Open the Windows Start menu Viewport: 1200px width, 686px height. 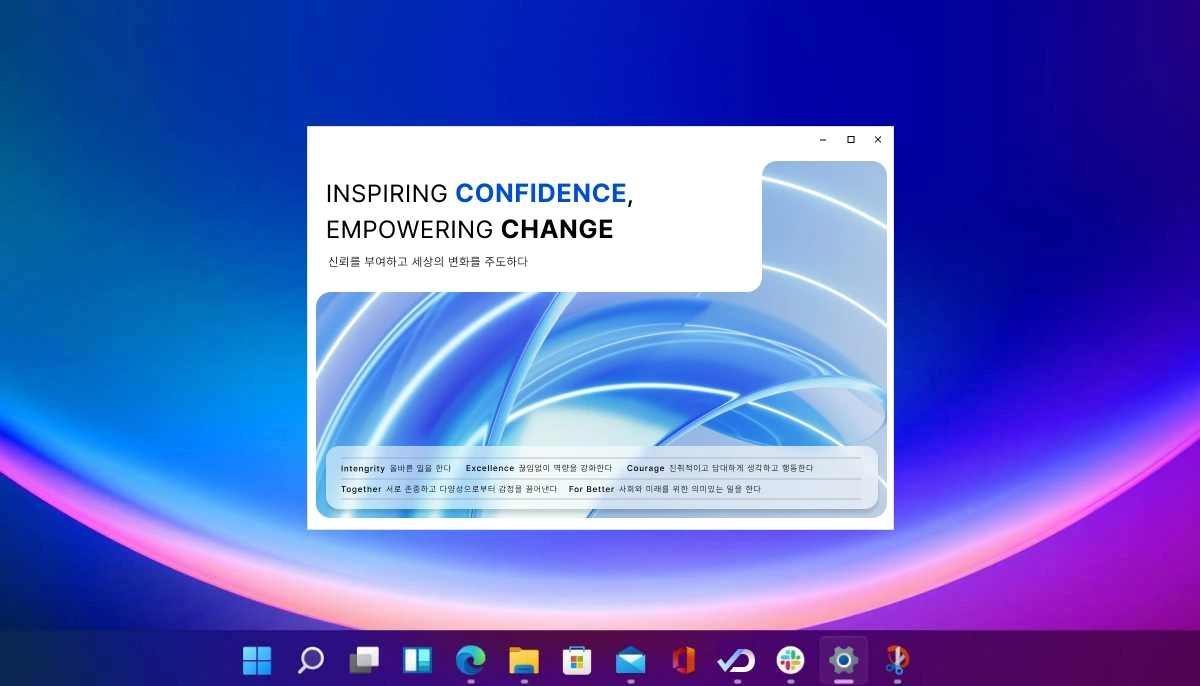[x=257, y=660]
